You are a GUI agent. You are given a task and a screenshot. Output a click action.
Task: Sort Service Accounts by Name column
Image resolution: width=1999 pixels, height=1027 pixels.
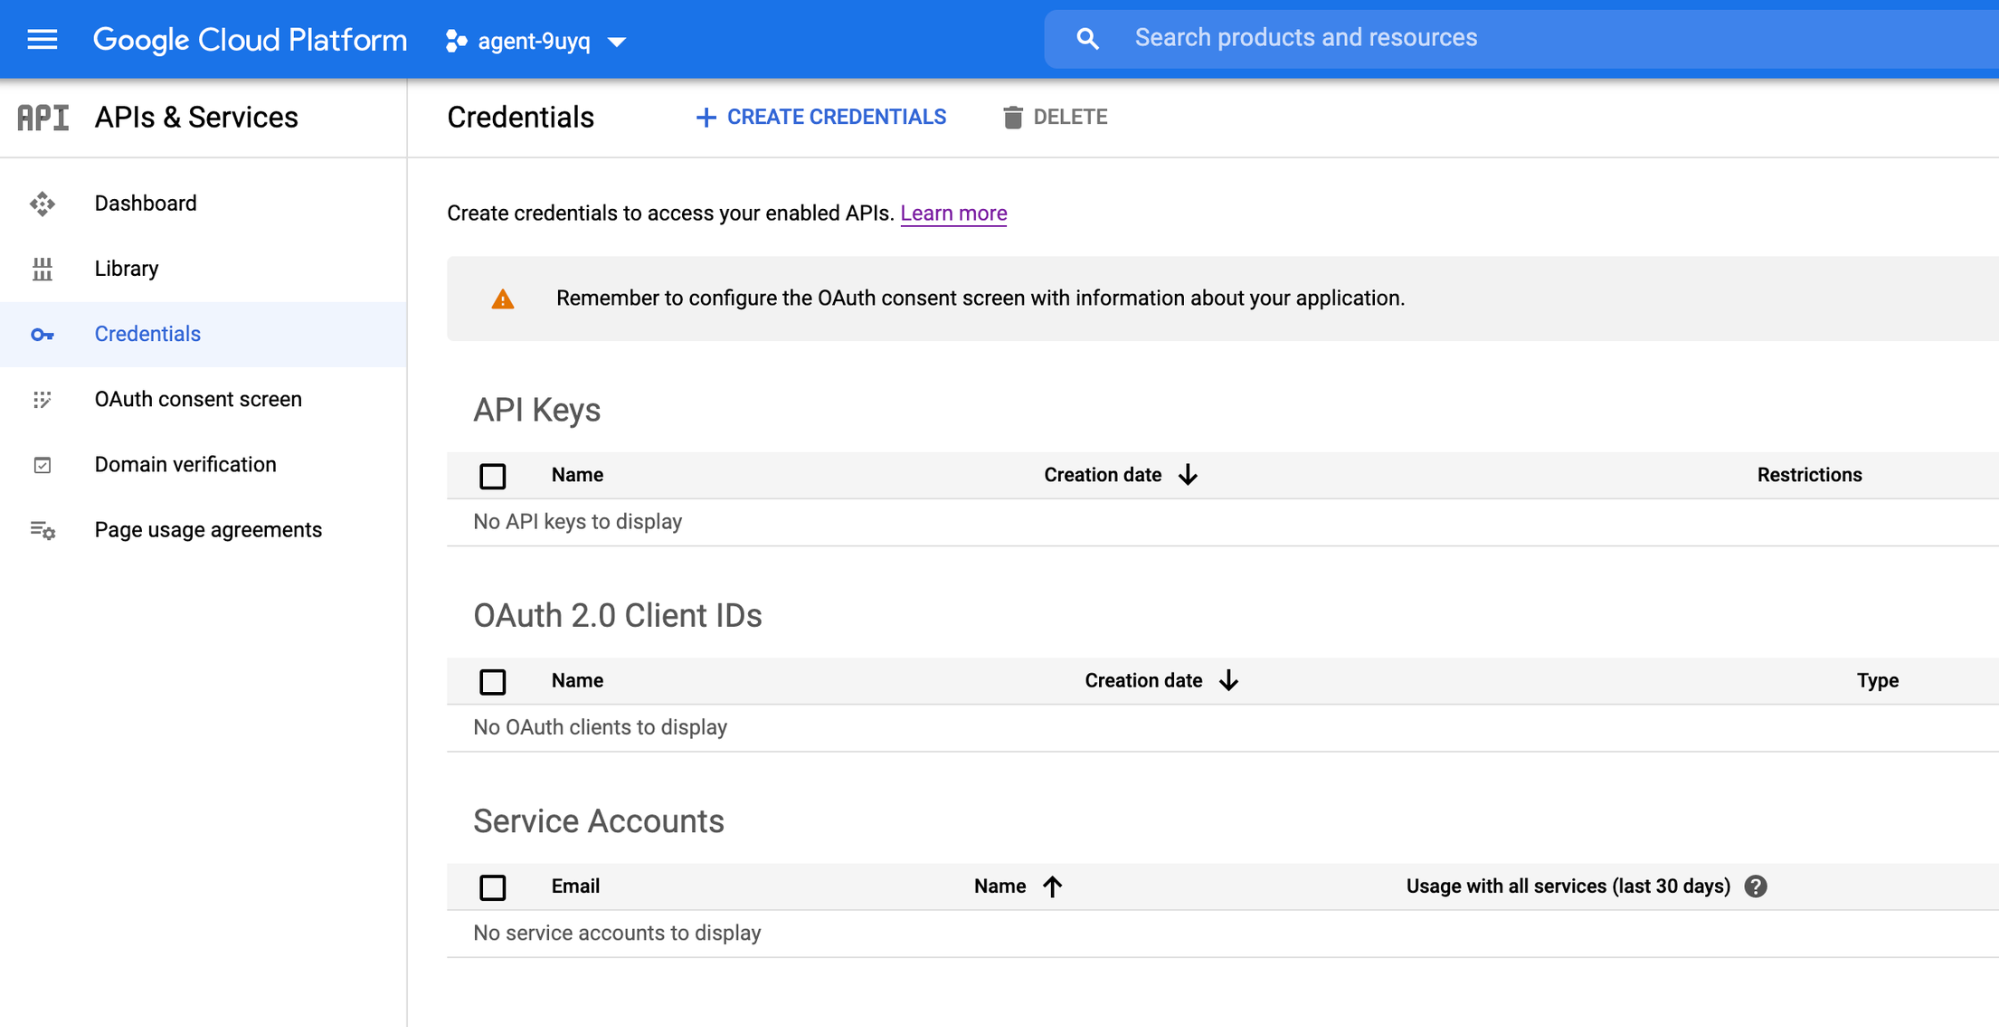click(1000, 886)
